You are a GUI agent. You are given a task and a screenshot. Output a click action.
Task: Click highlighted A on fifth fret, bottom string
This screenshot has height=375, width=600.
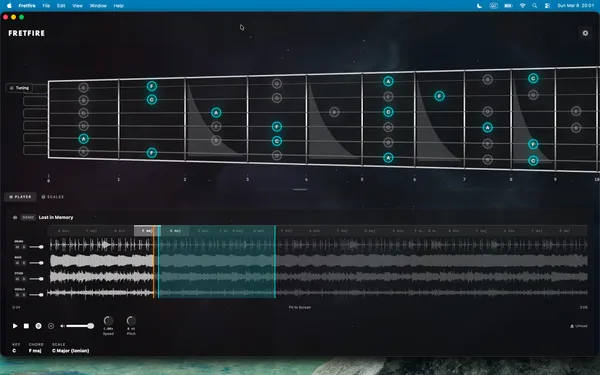click(x=388, y=158)
